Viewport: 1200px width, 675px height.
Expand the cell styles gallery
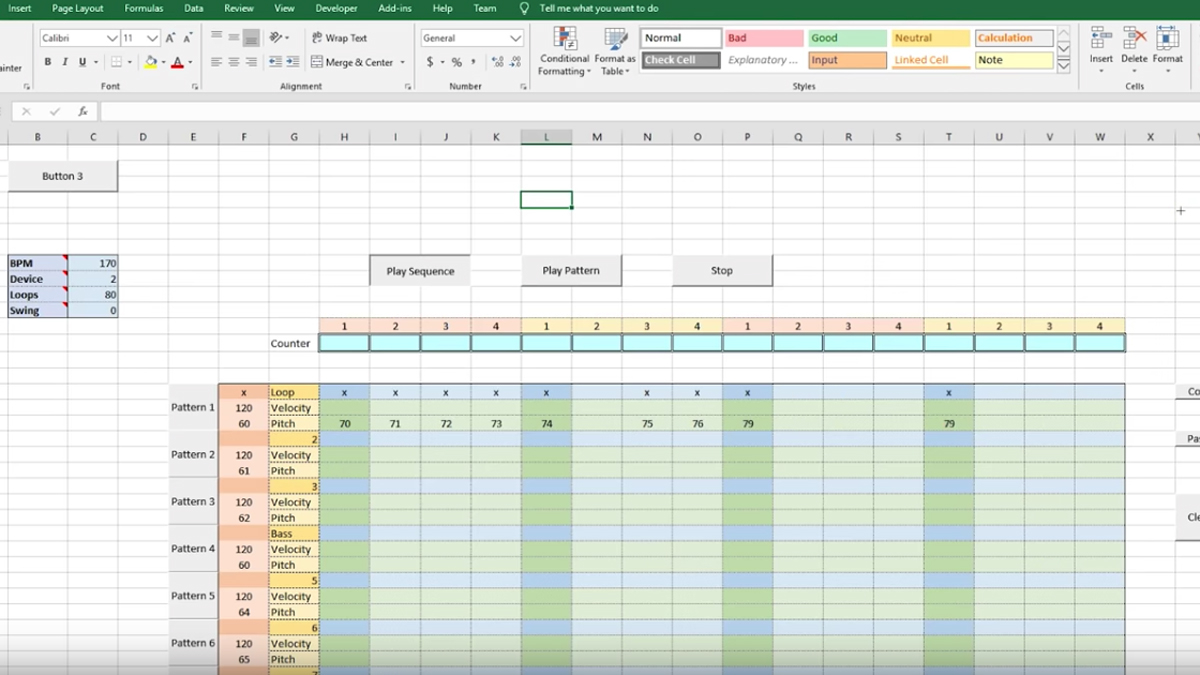1063,66
